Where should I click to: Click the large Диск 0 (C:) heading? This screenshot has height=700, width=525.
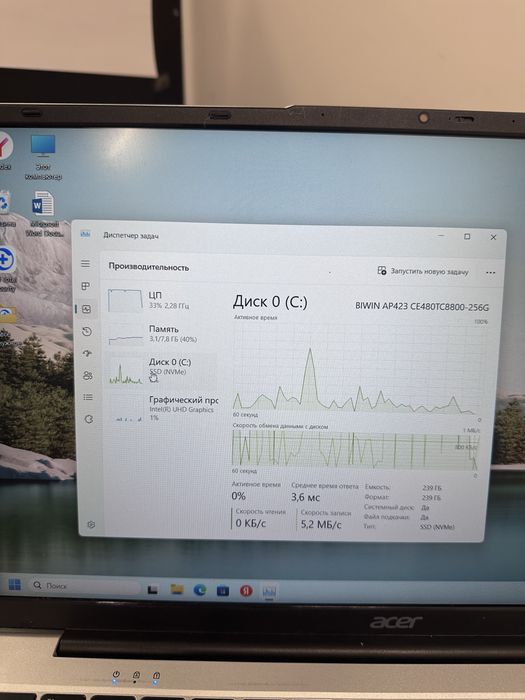pyautogui.click(x=270, y=302)
